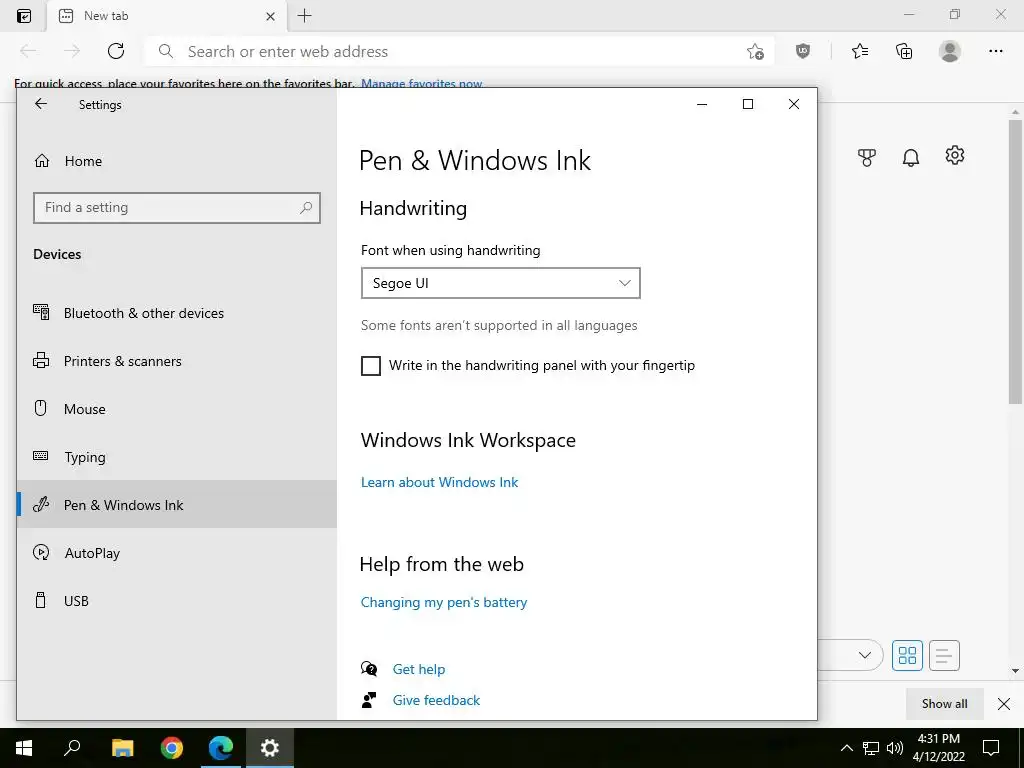Click Manage favorites now link in Edge
The height and width of the screenshot is (768, 1024).
click(x=421, y=84)
